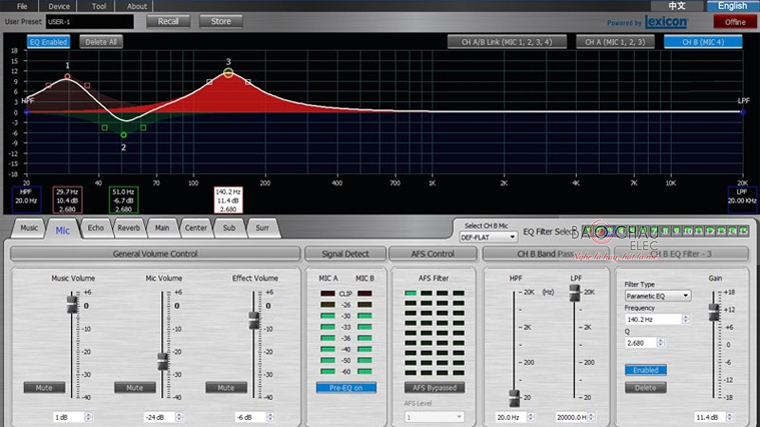Viewport: 760px width, 427px height.
Task: Toggle the AFS Bypassed button
Action: point(434,388)
